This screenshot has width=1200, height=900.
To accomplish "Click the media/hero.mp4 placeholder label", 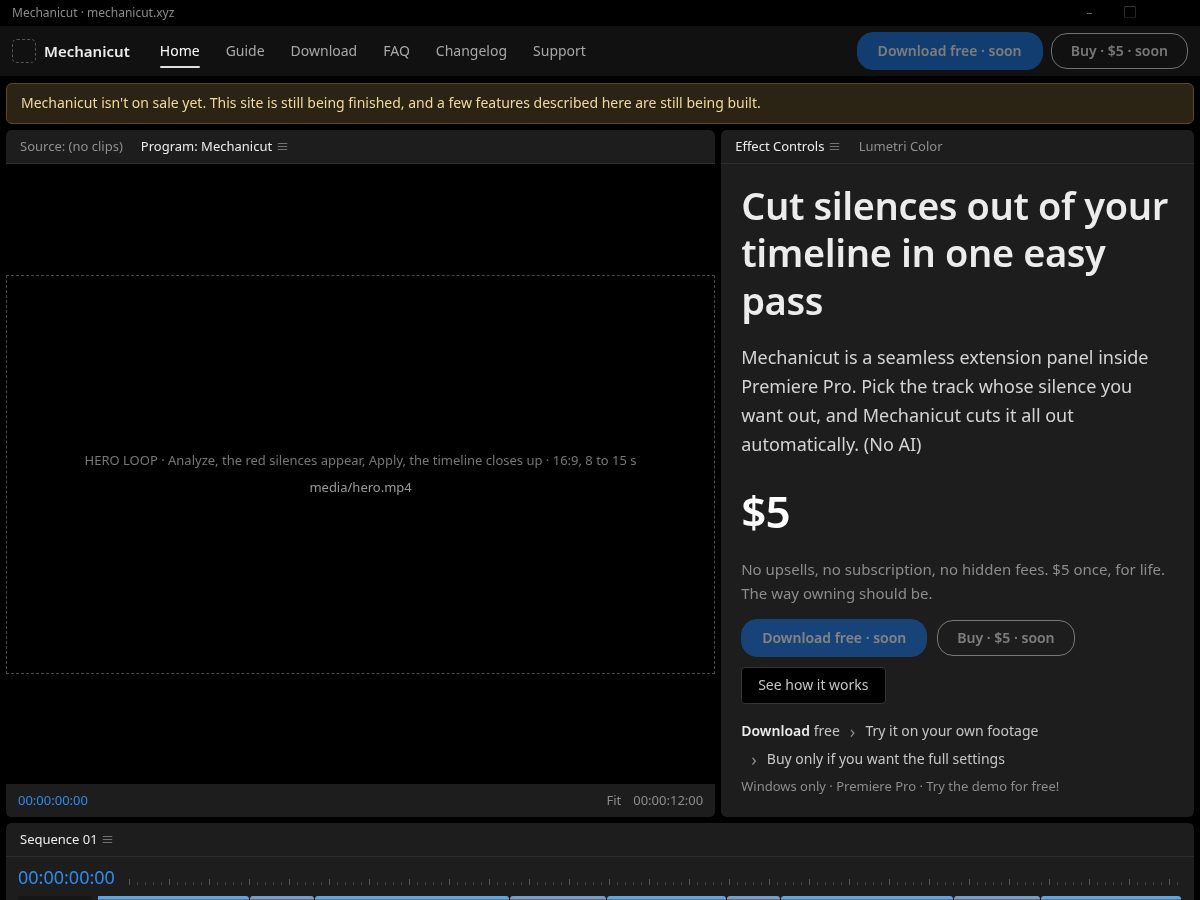I will coord(361,487).
